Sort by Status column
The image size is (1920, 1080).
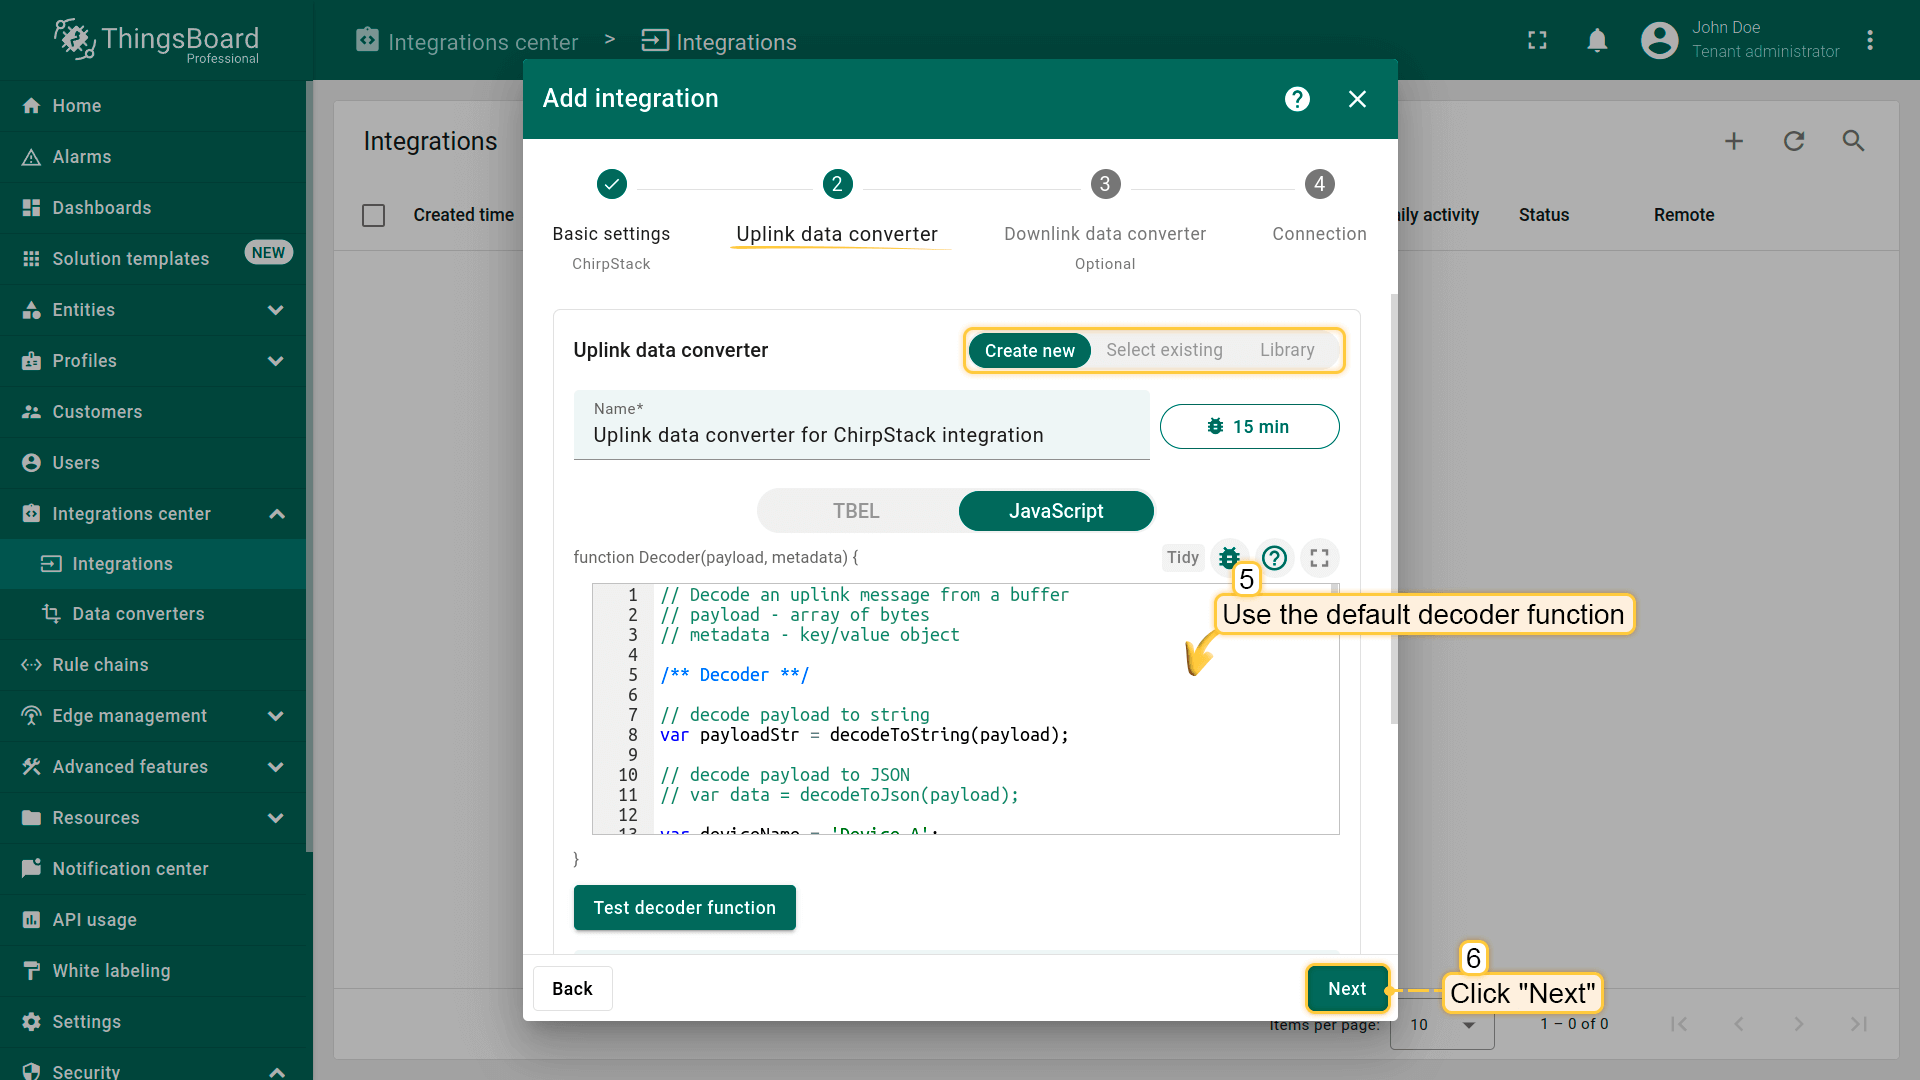[x=1543, y=215]
